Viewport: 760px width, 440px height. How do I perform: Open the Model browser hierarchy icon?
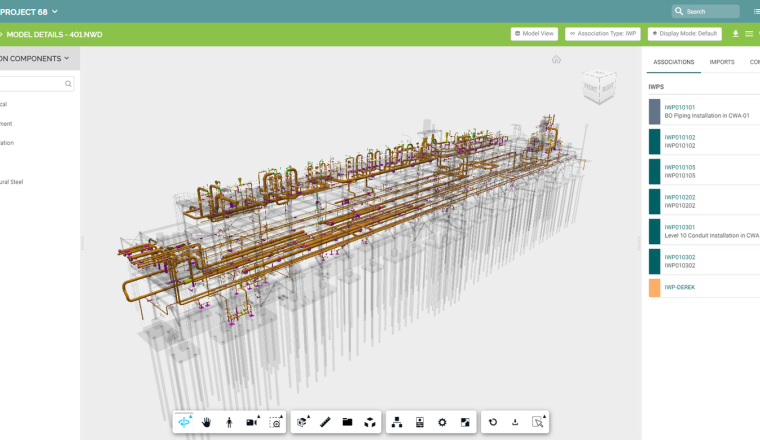[x=397, y=422]
